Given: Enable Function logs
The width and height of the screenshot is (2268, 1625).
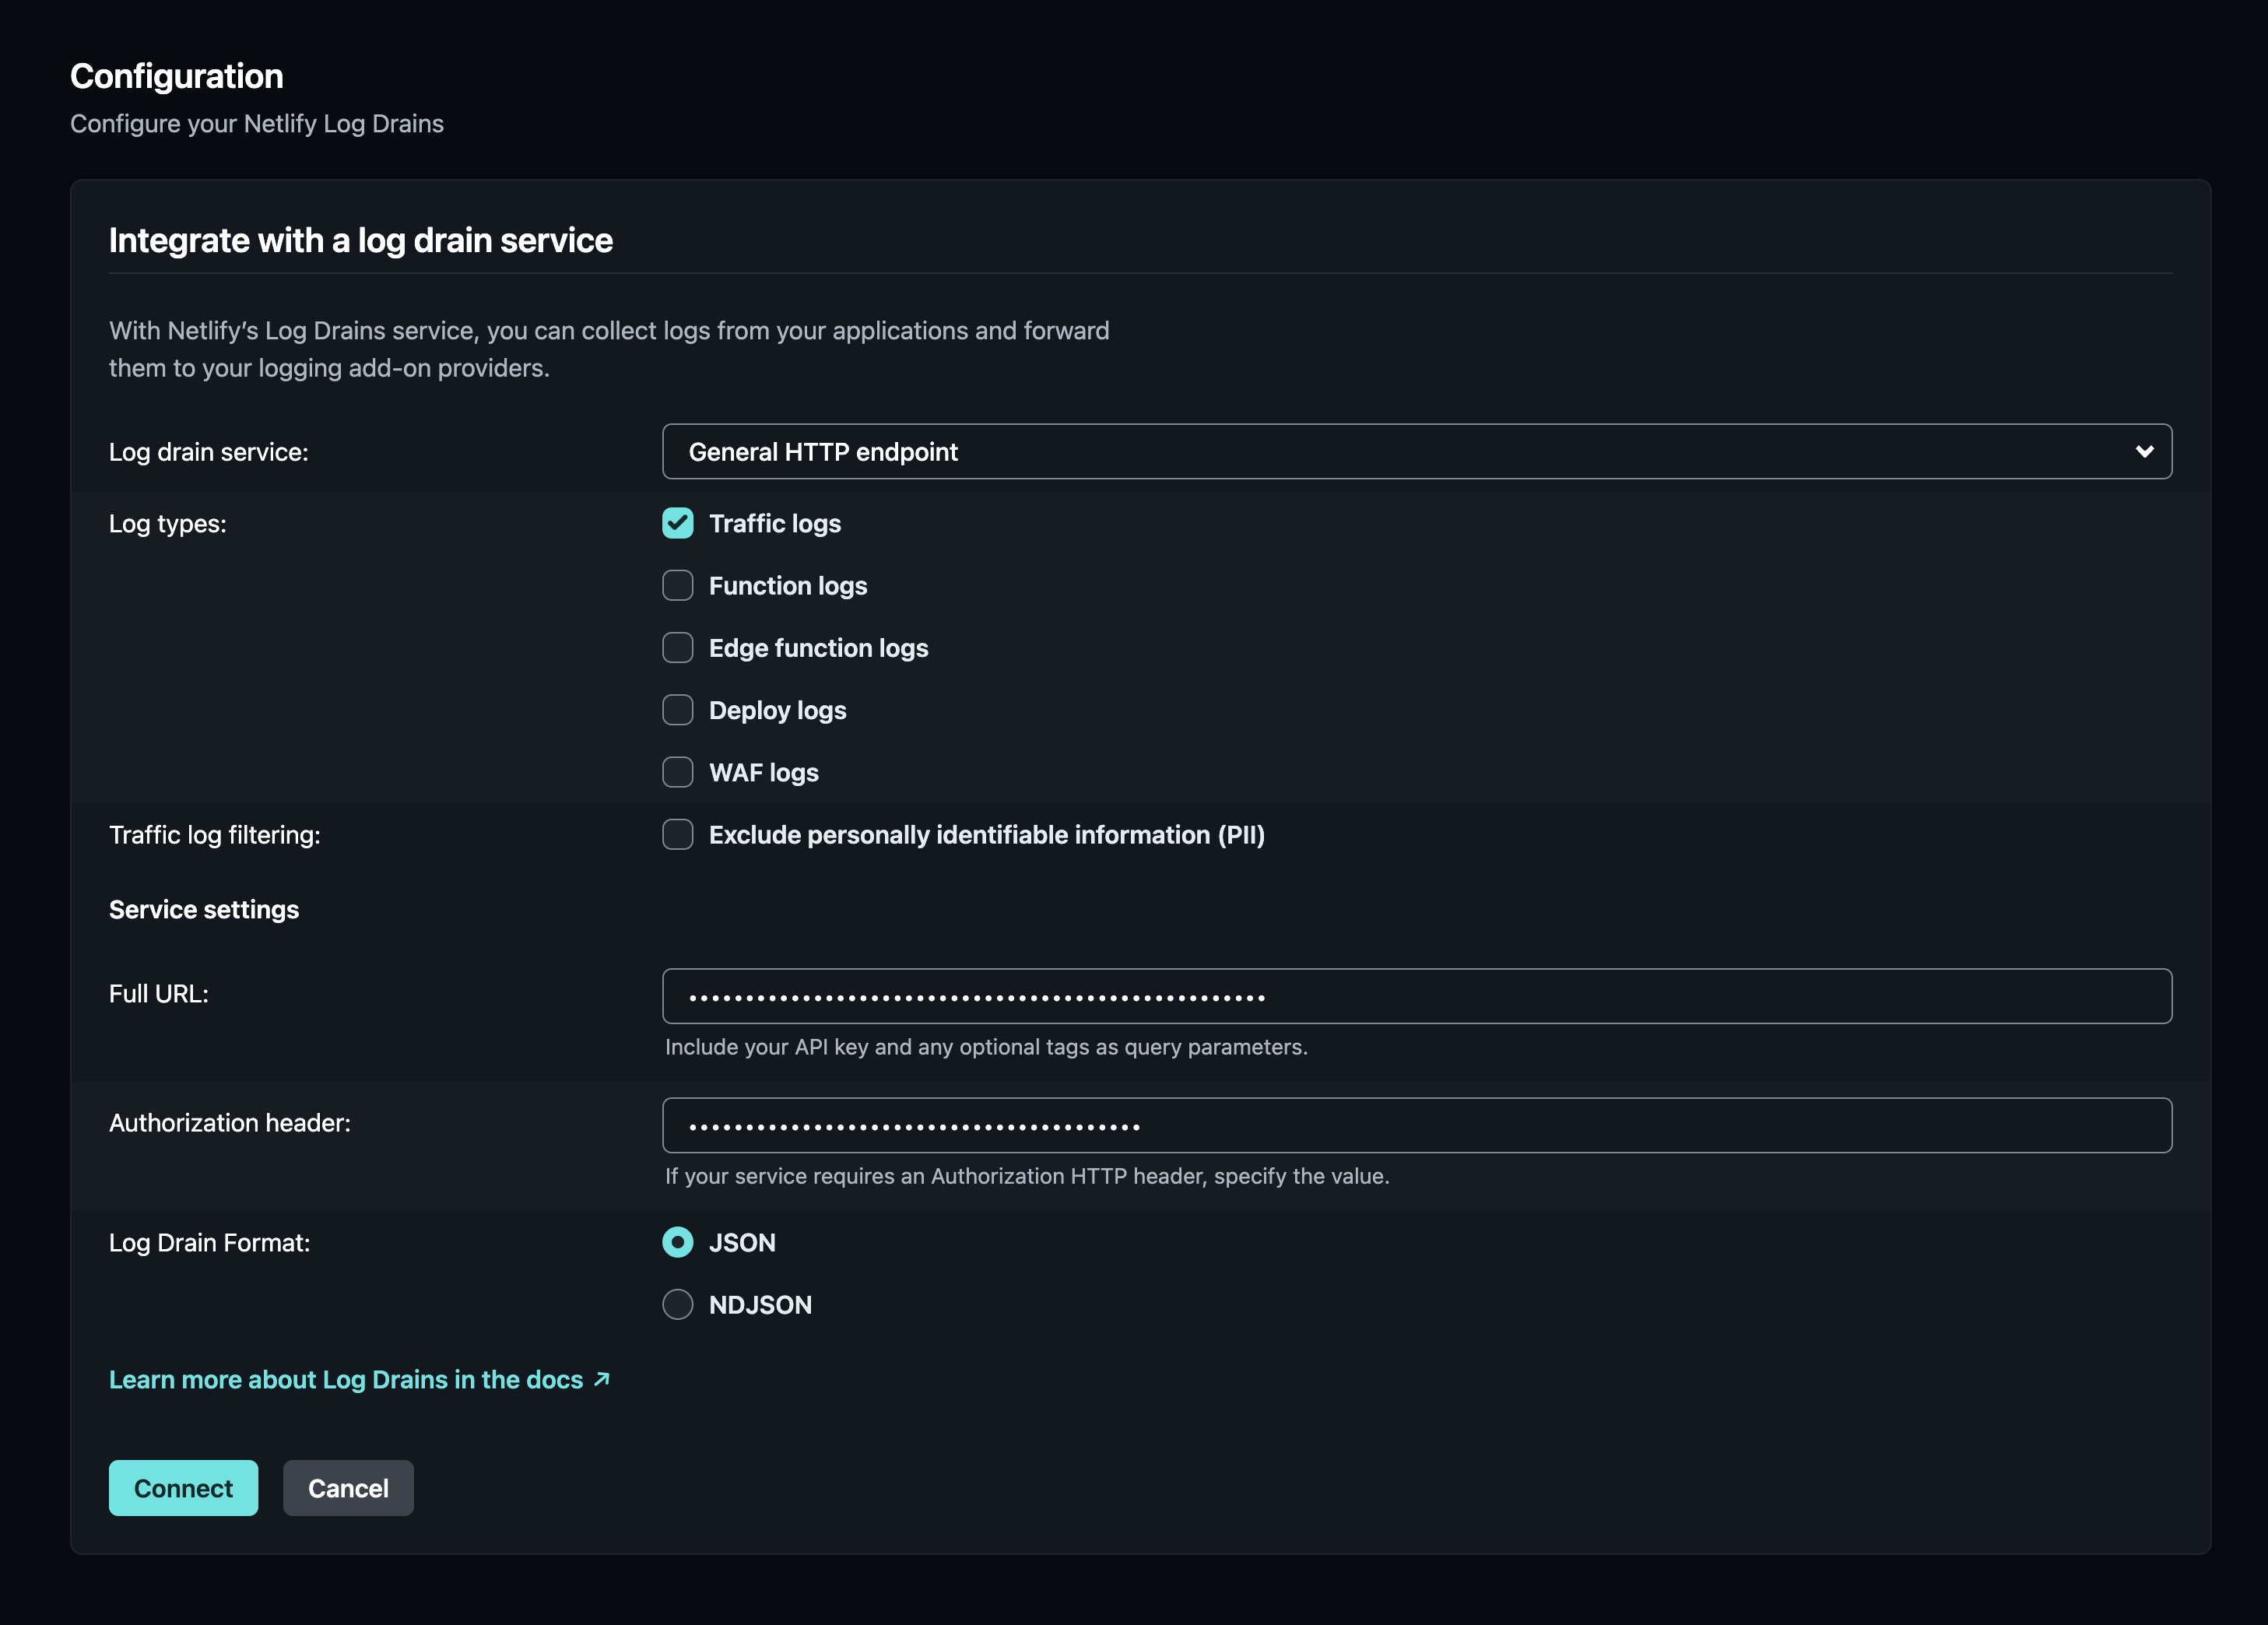Looking at the screenshot, I should point(677,585).
